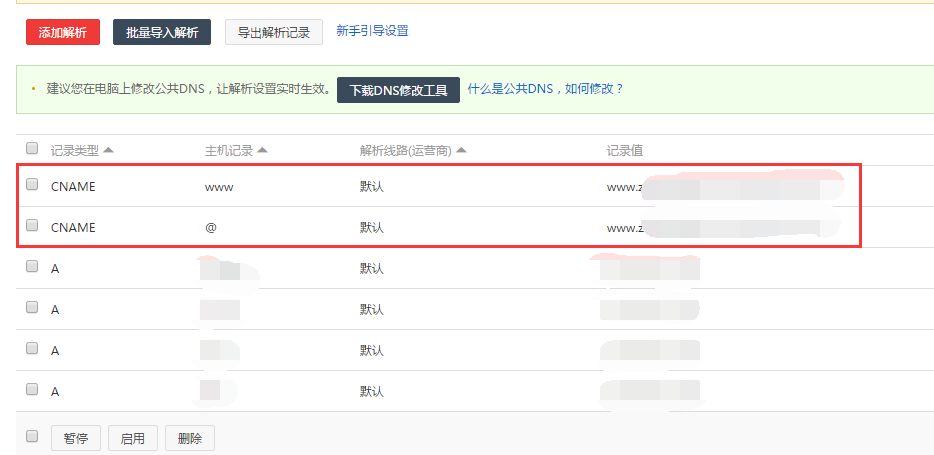Image resolution: width=934 pixels, height=455 pixels.
Task: Click 下载DNS修改工具 download button
Action: [x=398, y=89]
